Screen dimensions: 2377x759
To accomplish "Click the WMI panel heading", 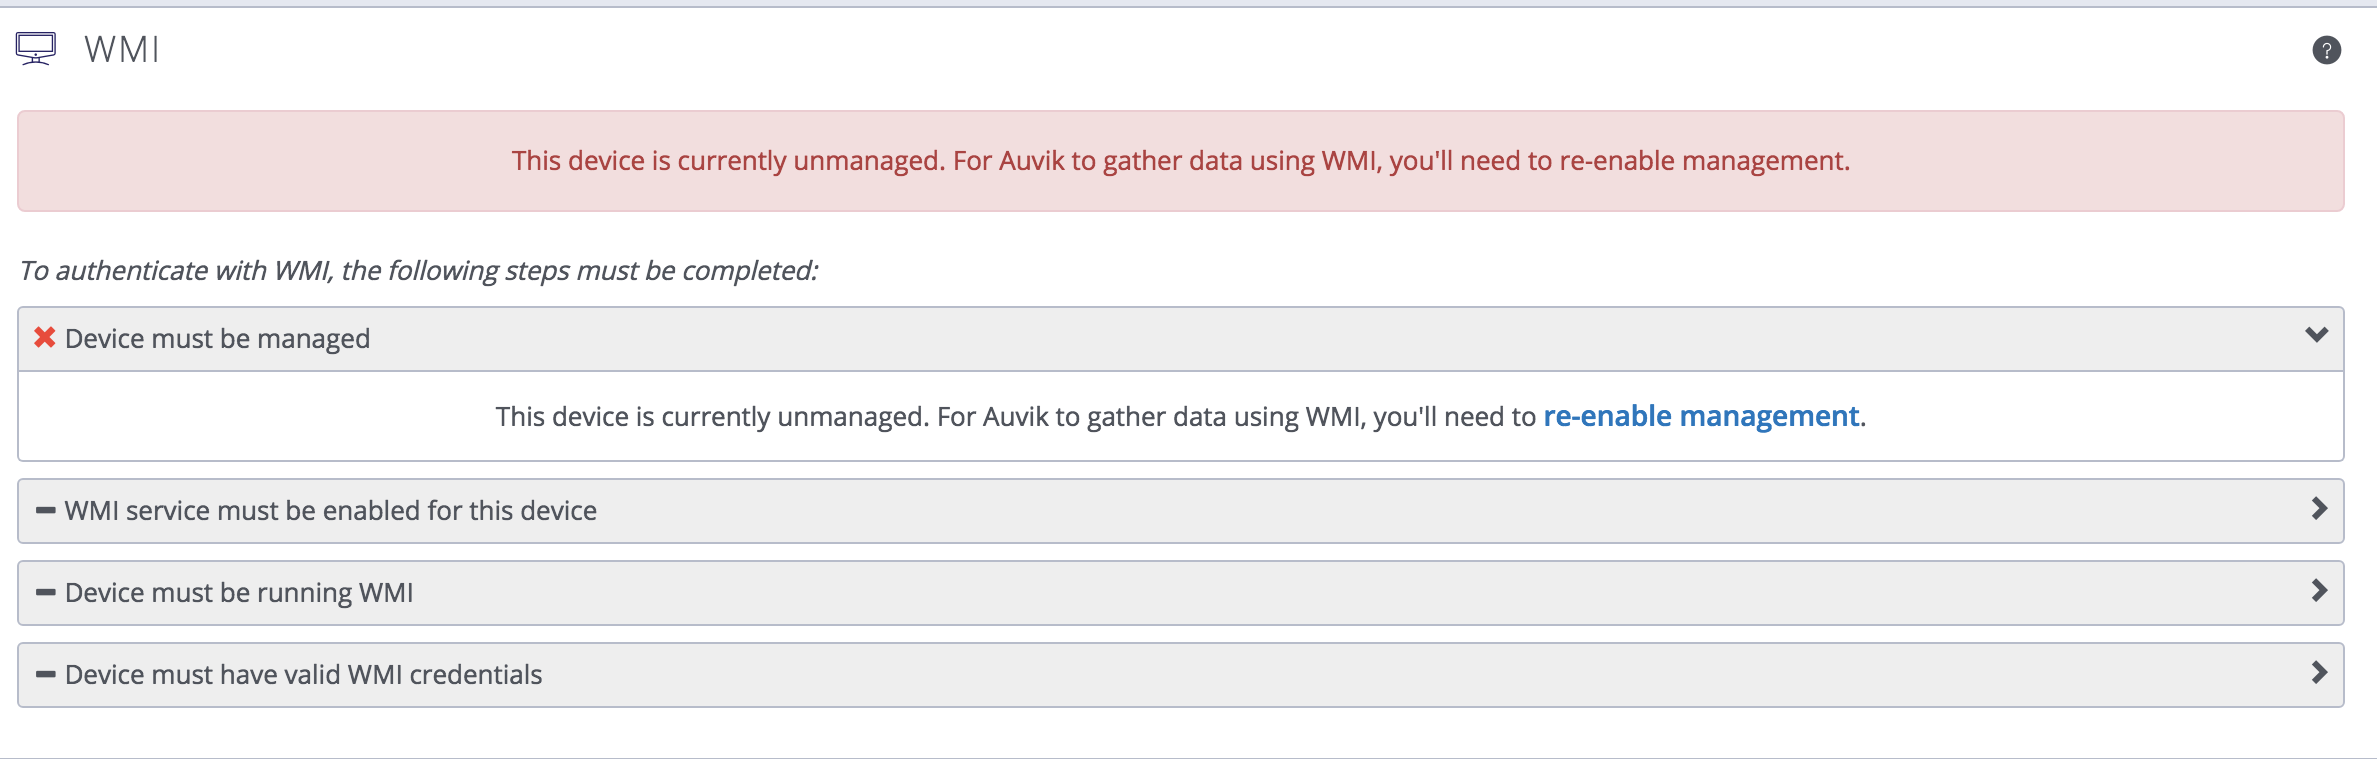I will coord(122,49).
